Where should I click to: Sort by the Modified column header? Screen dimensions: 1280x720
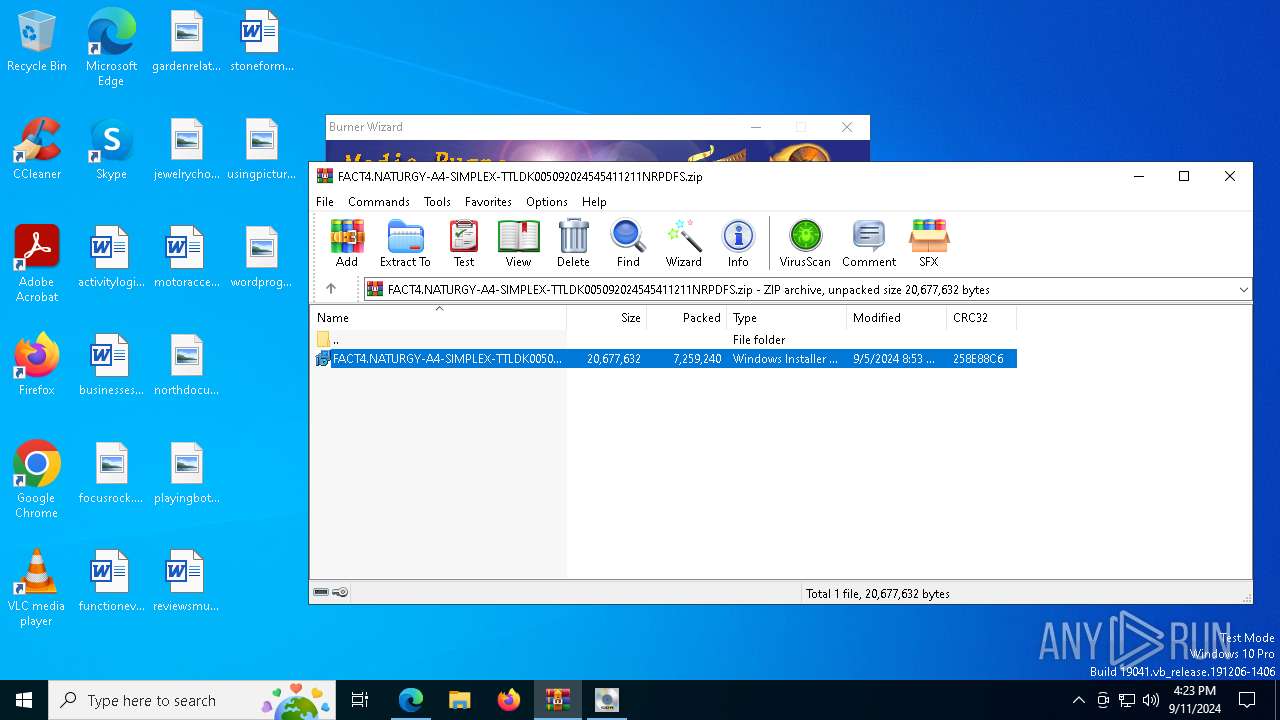point(897,318)
